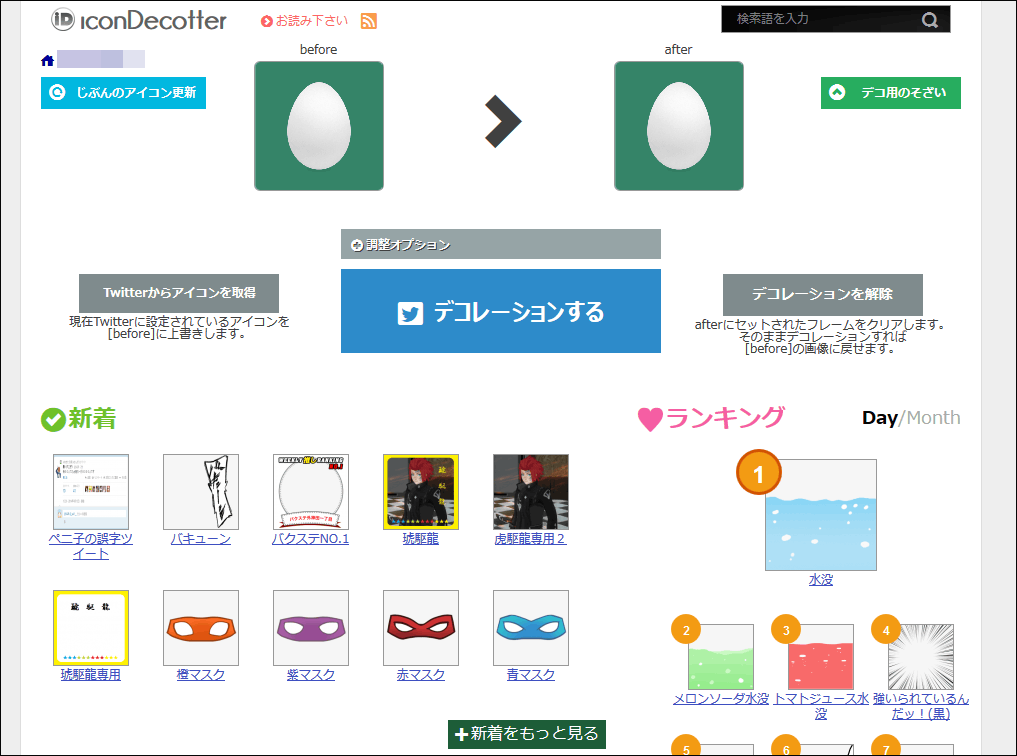Click the home breadcrumb icon
This screenshot has width=1017, height=756.
pyautogui.click(x=46, y=60)
